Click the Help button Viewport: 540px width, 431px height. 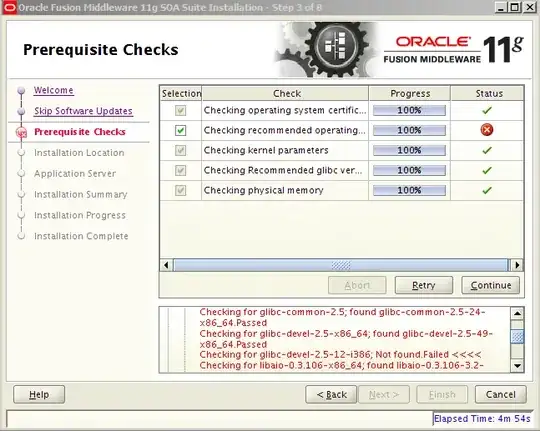(x=39, y=394)
